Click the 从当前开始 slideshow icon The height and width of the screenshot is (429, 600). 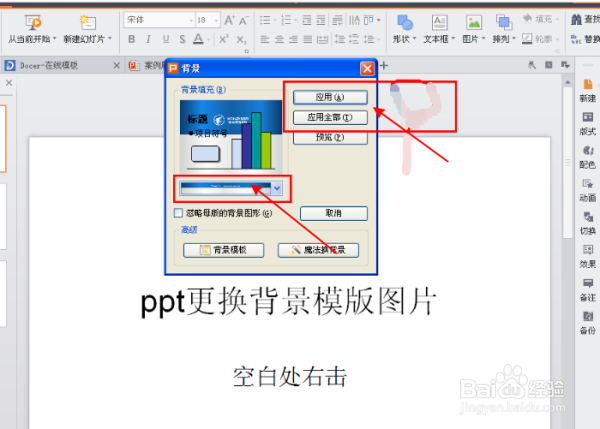point(33,22)
